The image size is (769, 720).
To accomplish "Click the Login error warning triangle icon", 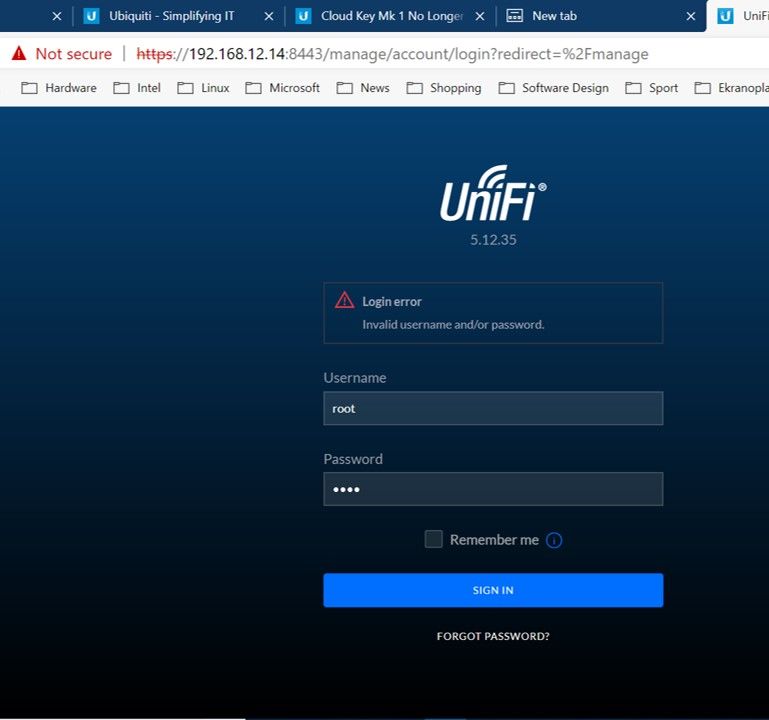I will click(x=344, y=300).
